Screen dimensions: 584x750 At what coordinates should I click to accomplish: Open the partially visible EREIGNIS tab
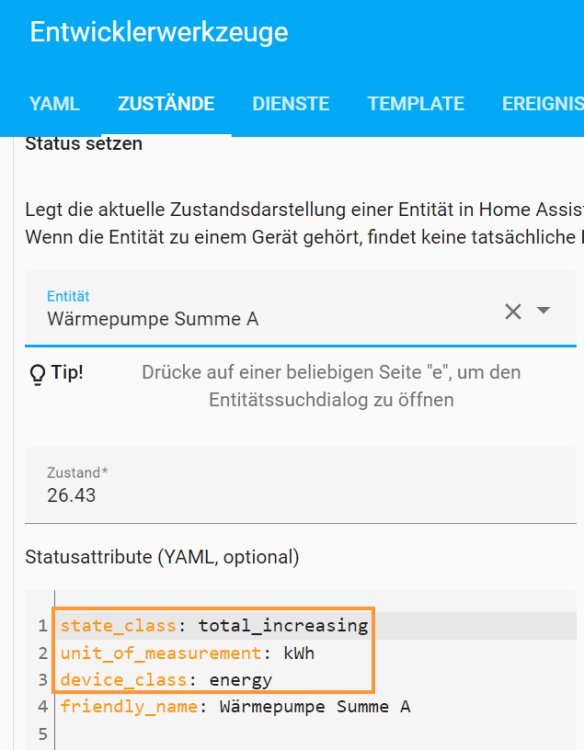(x=542, y=104)
